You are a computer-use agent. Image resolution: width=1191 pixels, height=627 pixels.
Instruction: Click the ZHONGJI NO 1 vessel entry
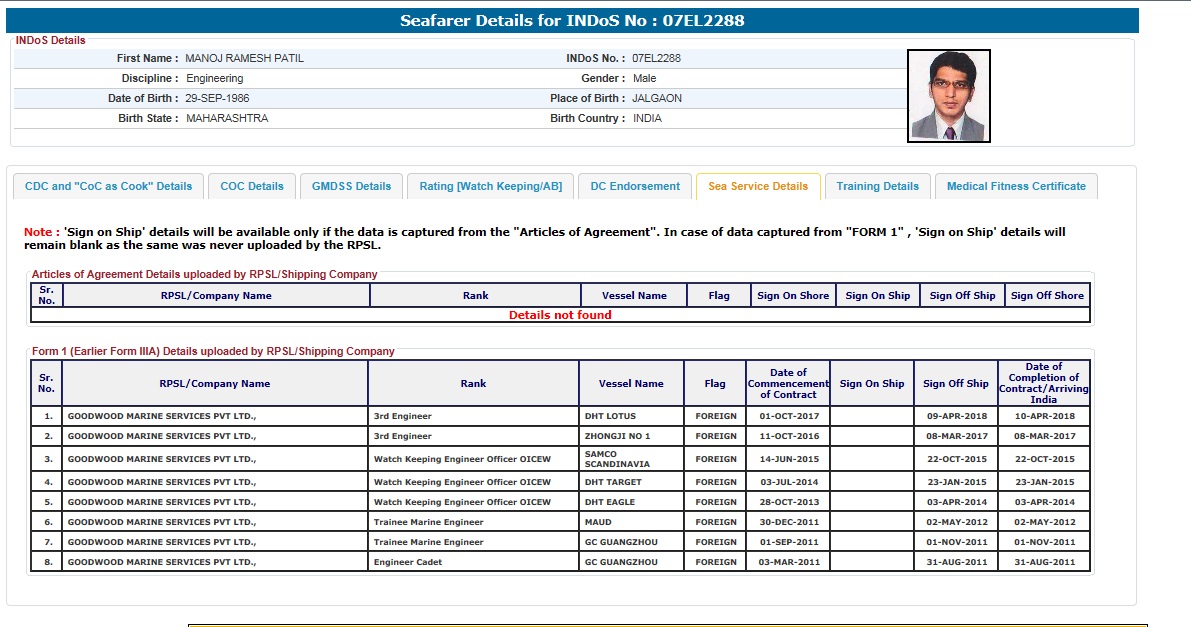click(617, 436)
